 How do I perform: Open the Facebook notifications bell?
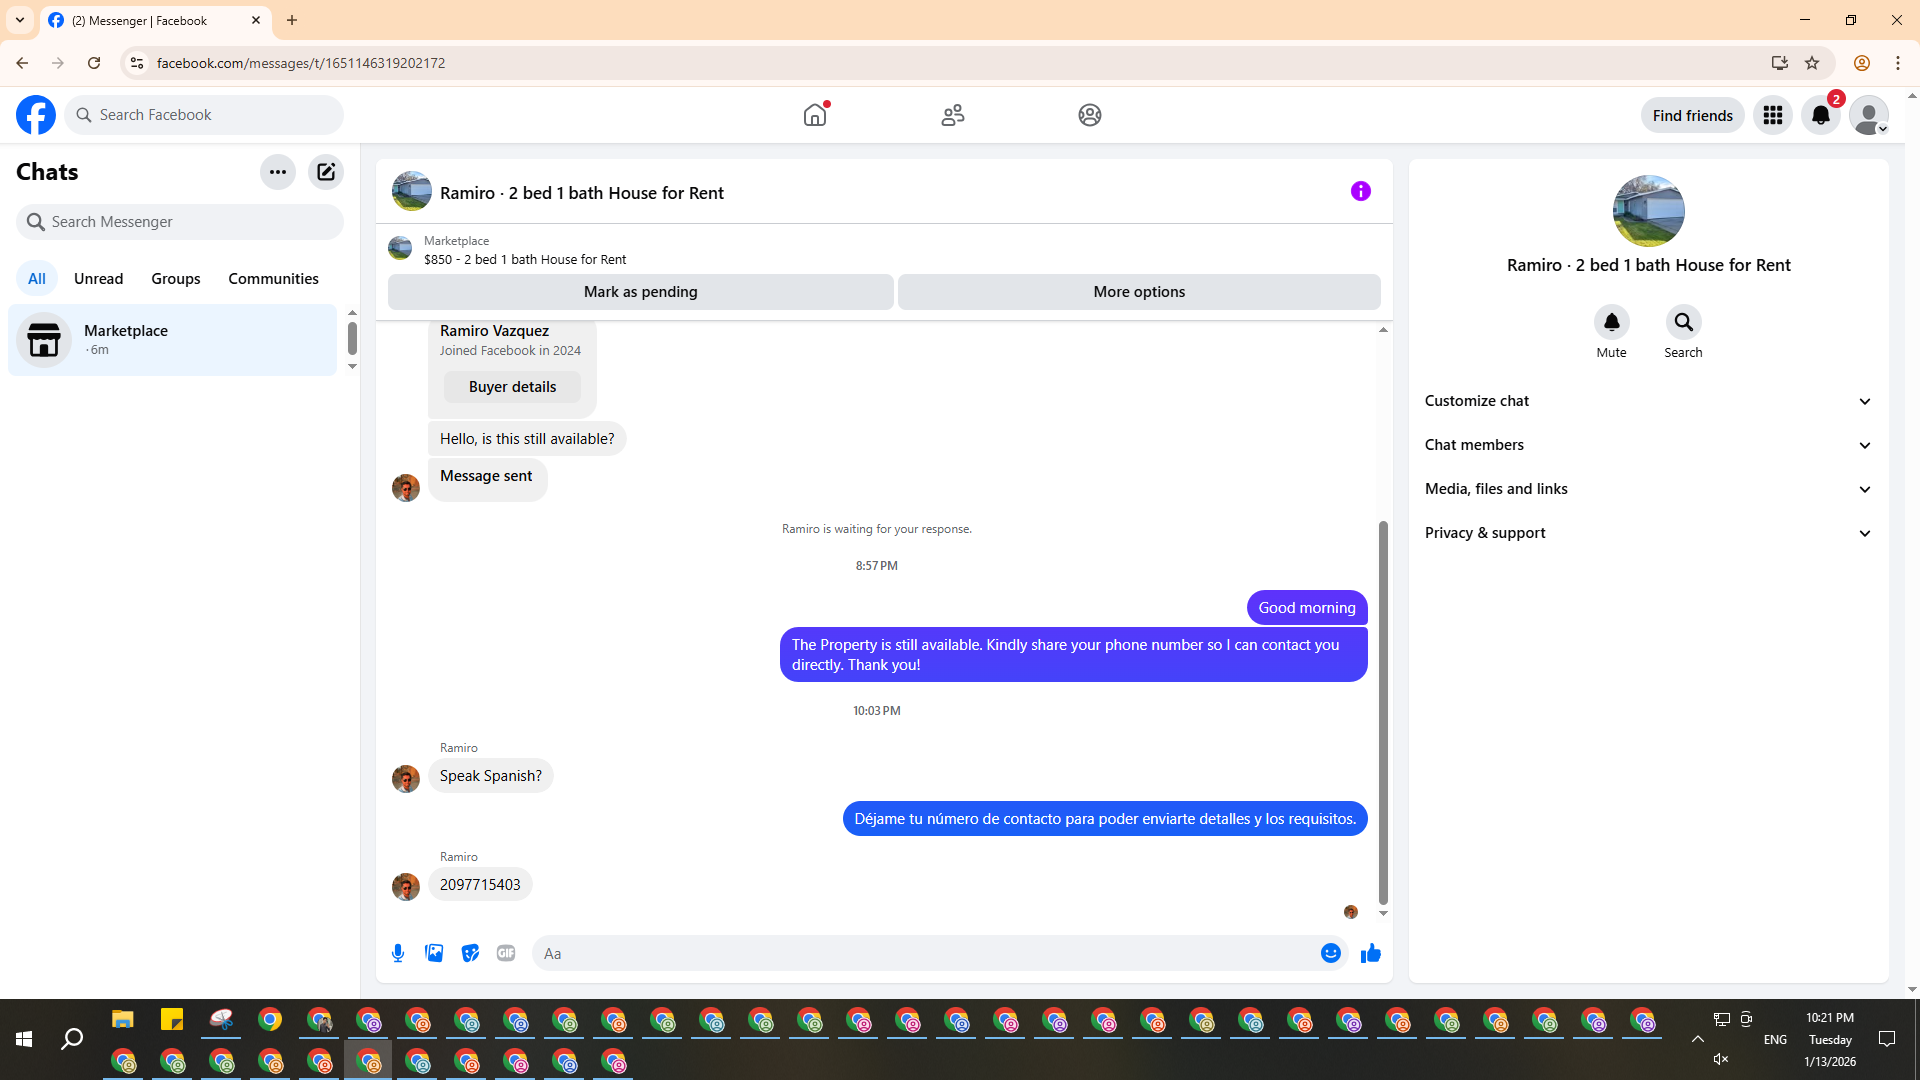pos(1820,116)
